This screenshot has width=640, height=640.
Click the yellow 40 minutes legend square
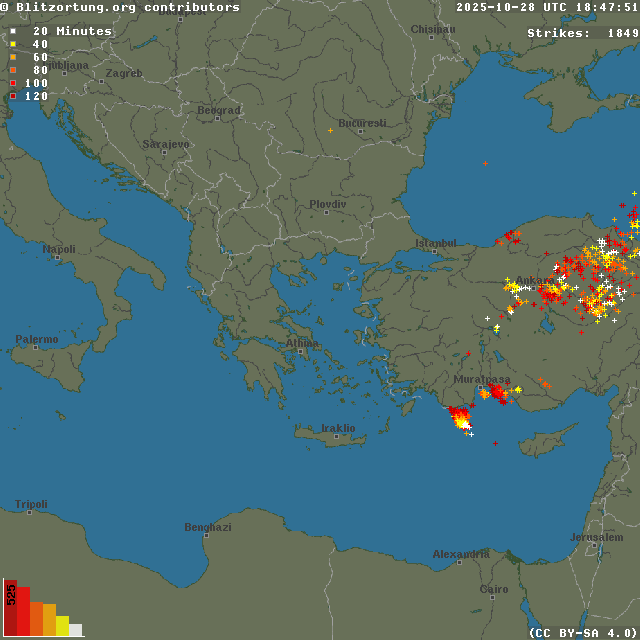13,44
